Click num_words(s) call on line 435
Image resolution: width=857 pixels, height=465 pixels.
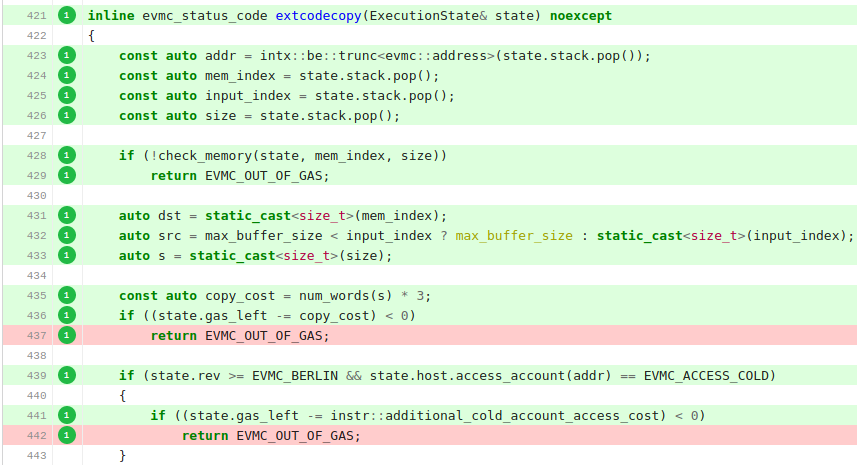tap(346, 296)
